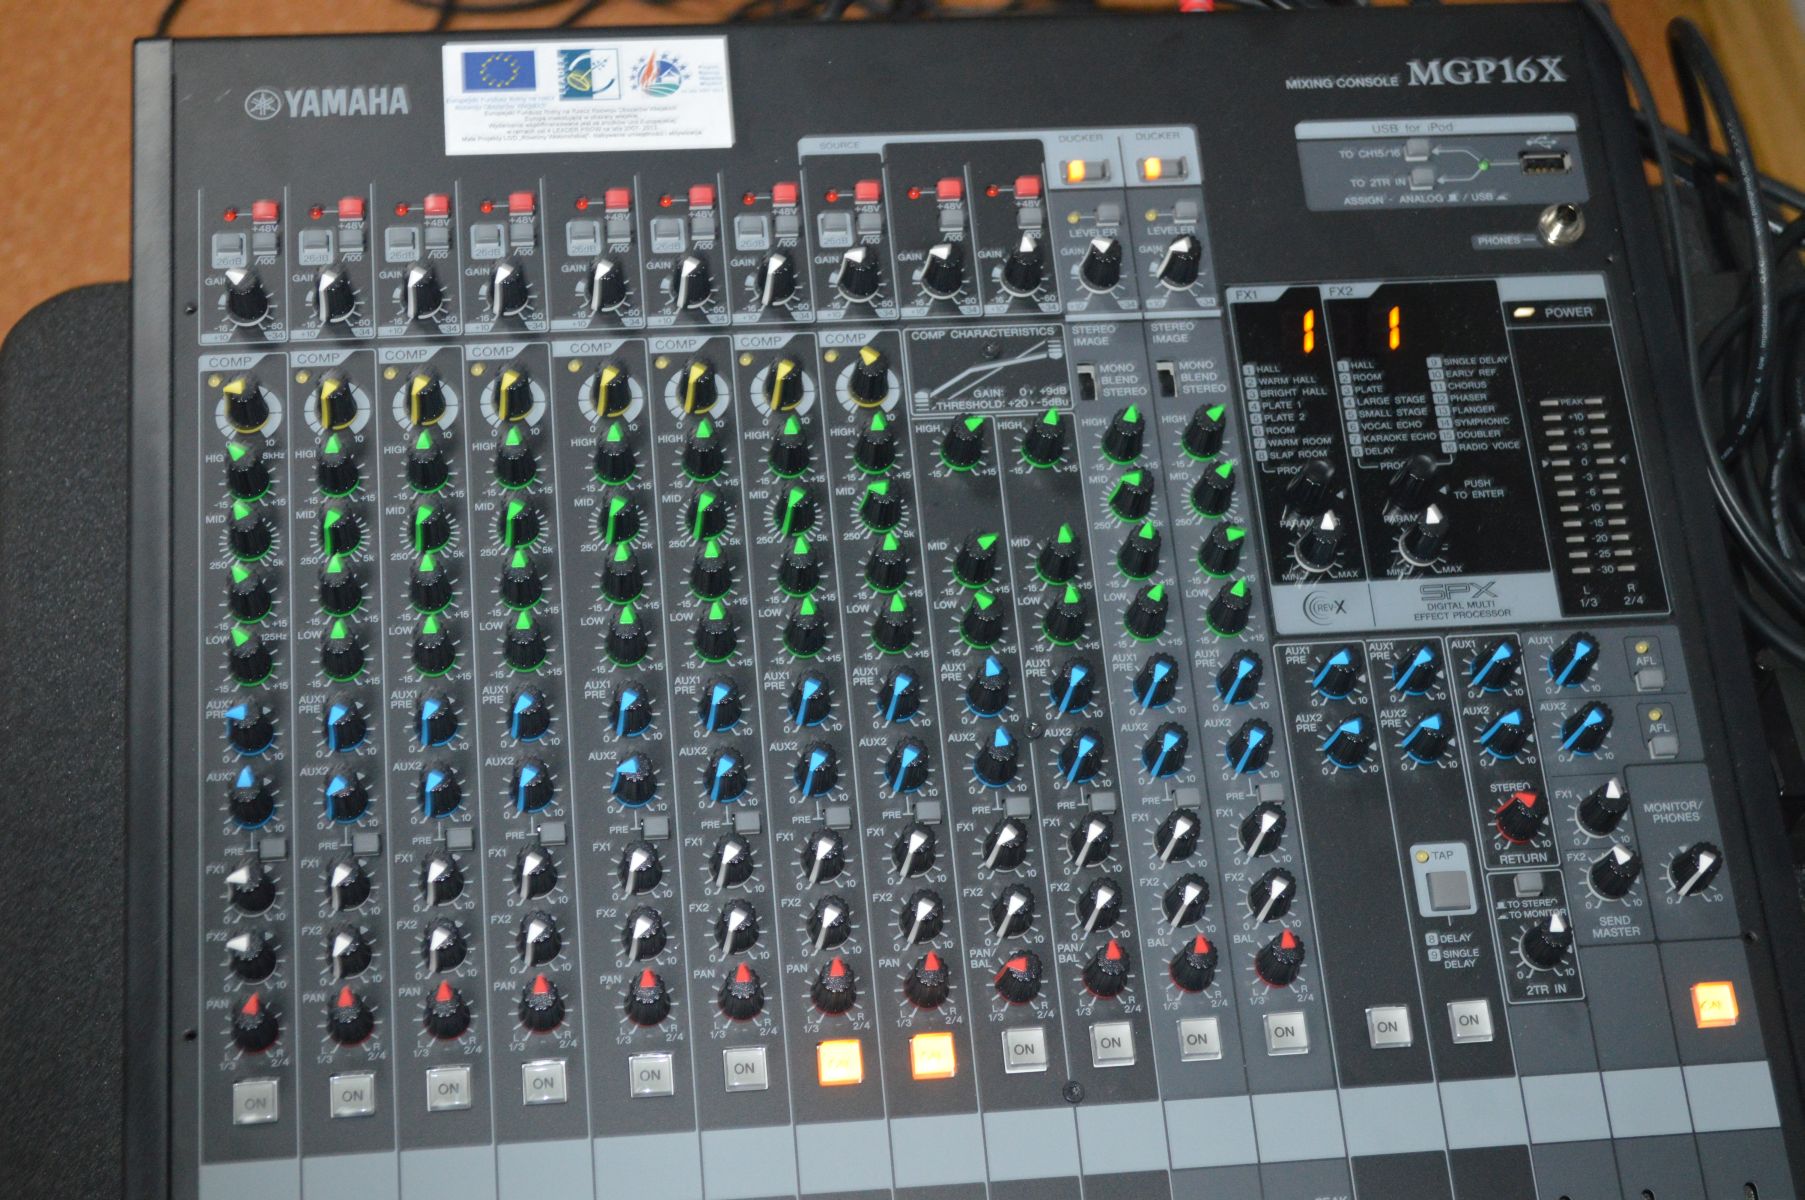Screen dimensions: 1805x1200
Task: Disable the lit DUCKER button on channel 15/16
Action: (x=1160, y=169)
